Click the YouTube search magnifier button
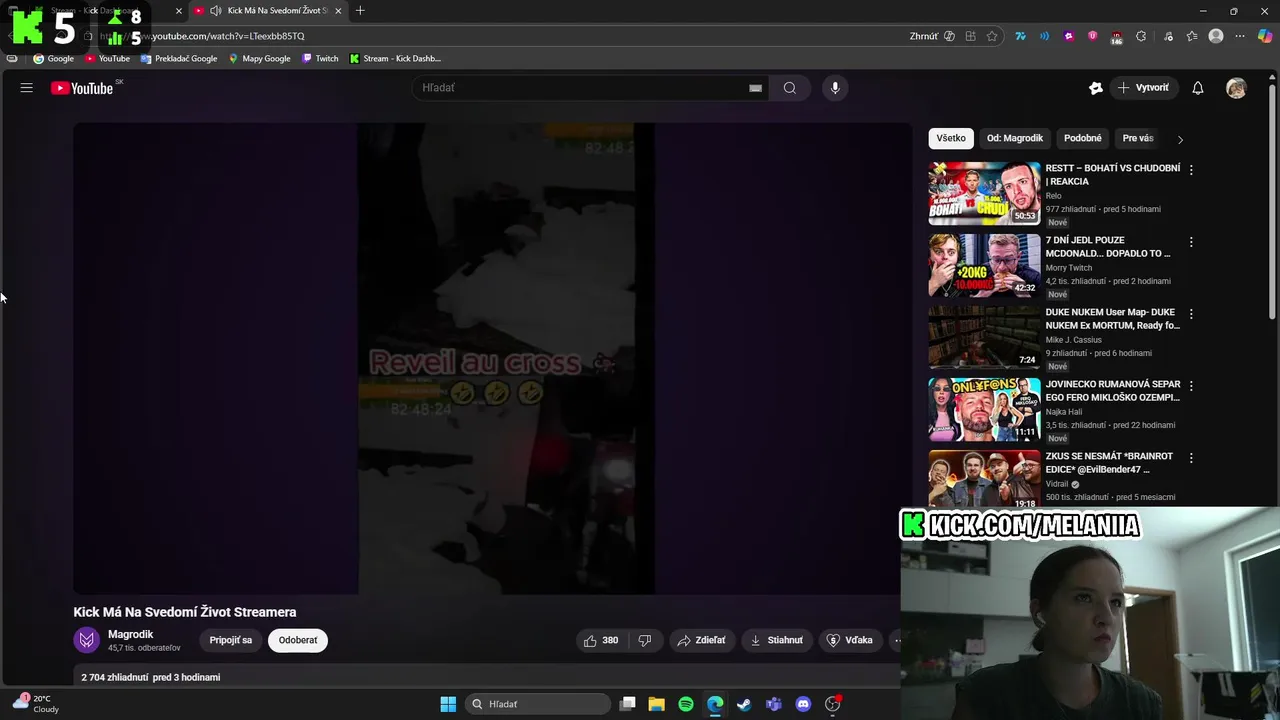Screen dimensions: 1280x720 coord(790,88)
